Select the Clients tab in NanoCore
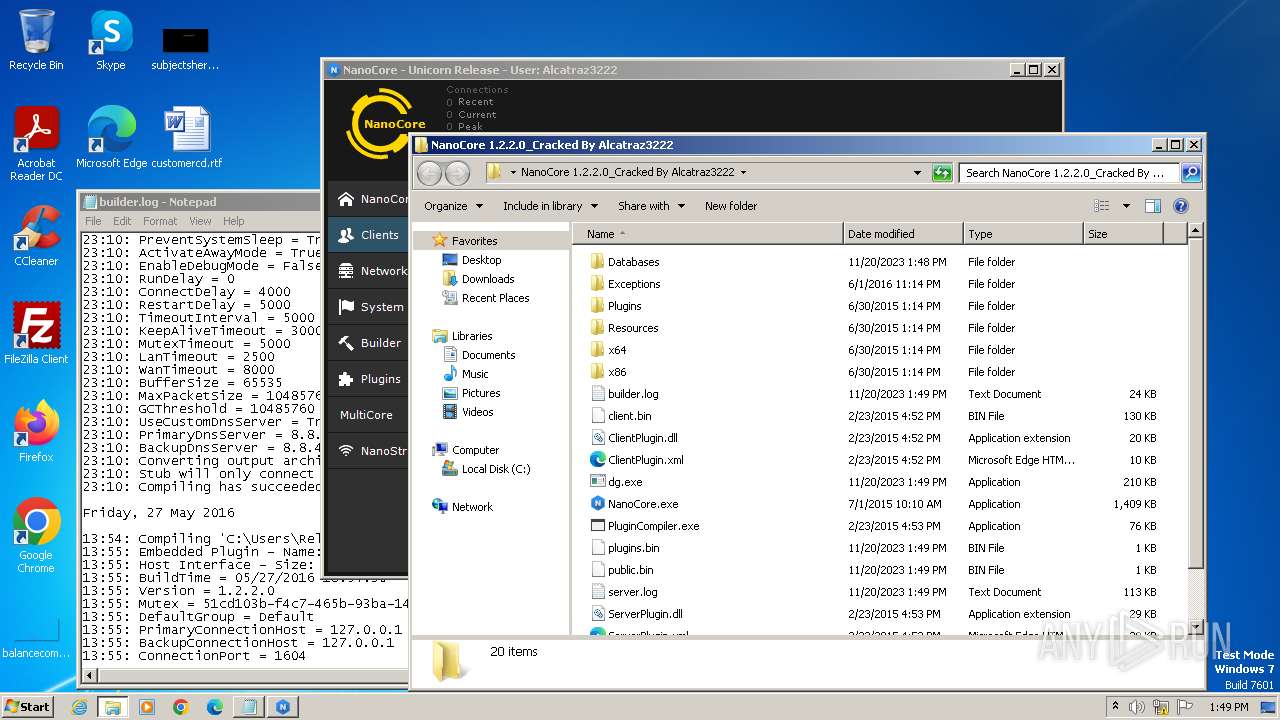The width and height of the screenshot is (1280, 720). [367, 235]
